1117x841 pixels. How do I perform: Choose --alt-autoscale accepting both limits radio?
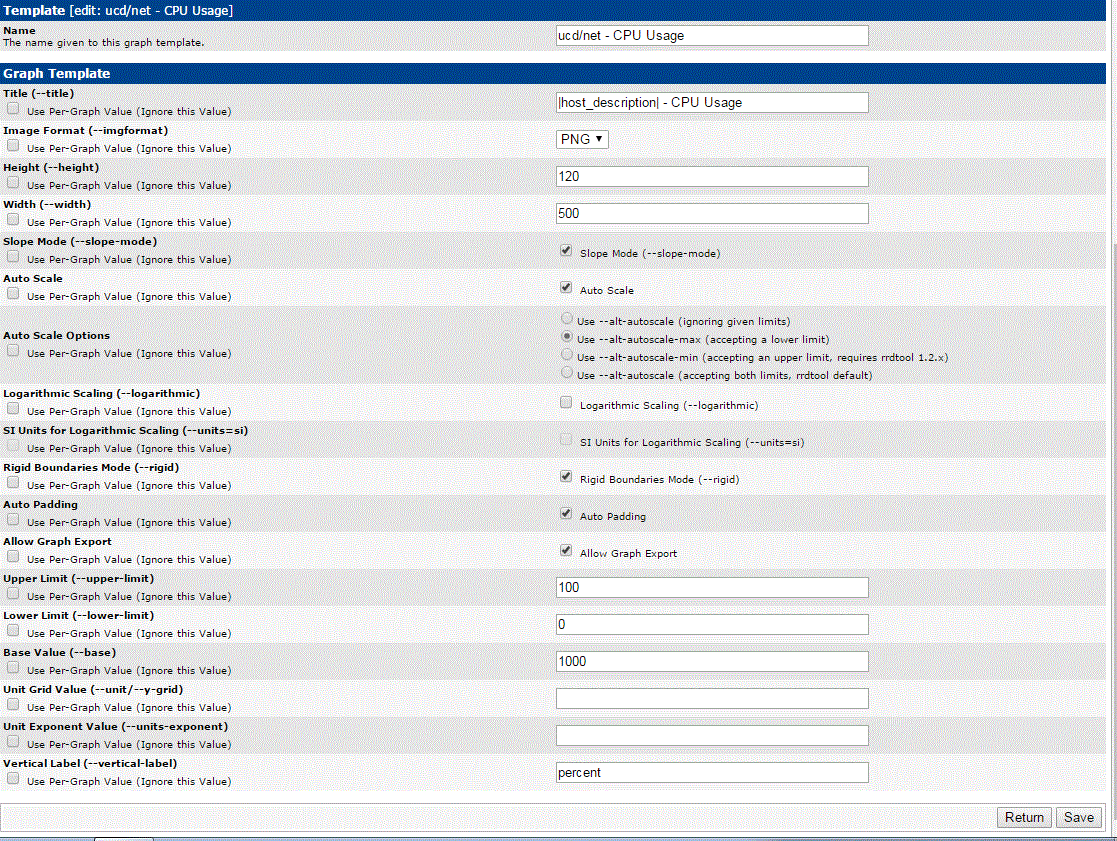(567, 372)
